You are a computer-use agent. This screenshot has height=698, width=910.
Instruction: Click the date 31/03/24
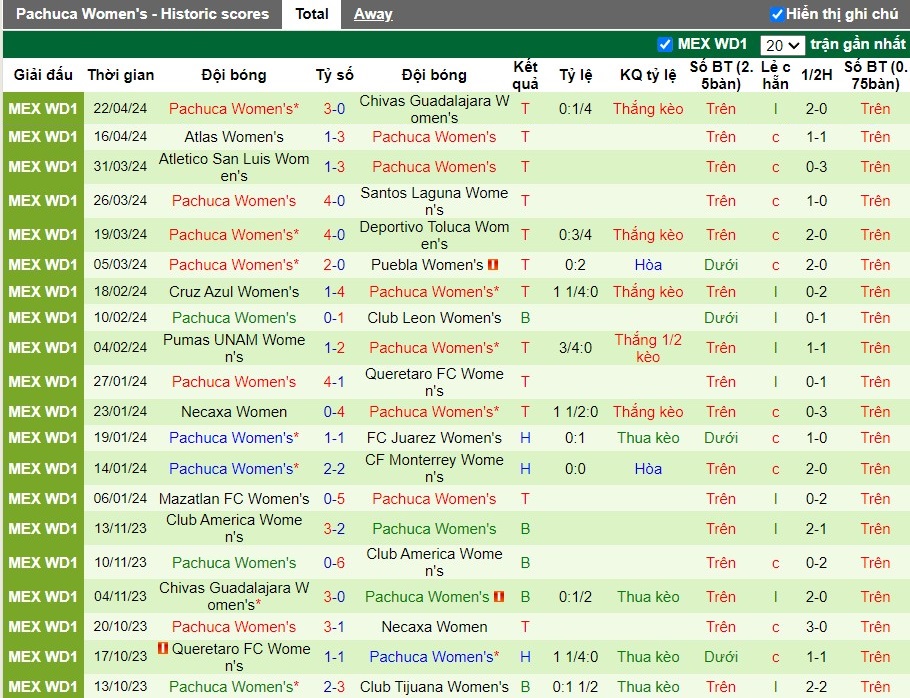[121, 167]
